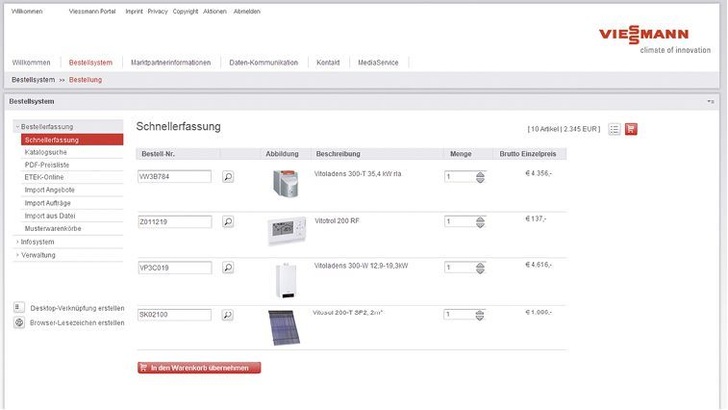Viewport: 728px width, 410px height.
Task: Open the Marktpartnerinformationen tab
Action: (170, 62)
